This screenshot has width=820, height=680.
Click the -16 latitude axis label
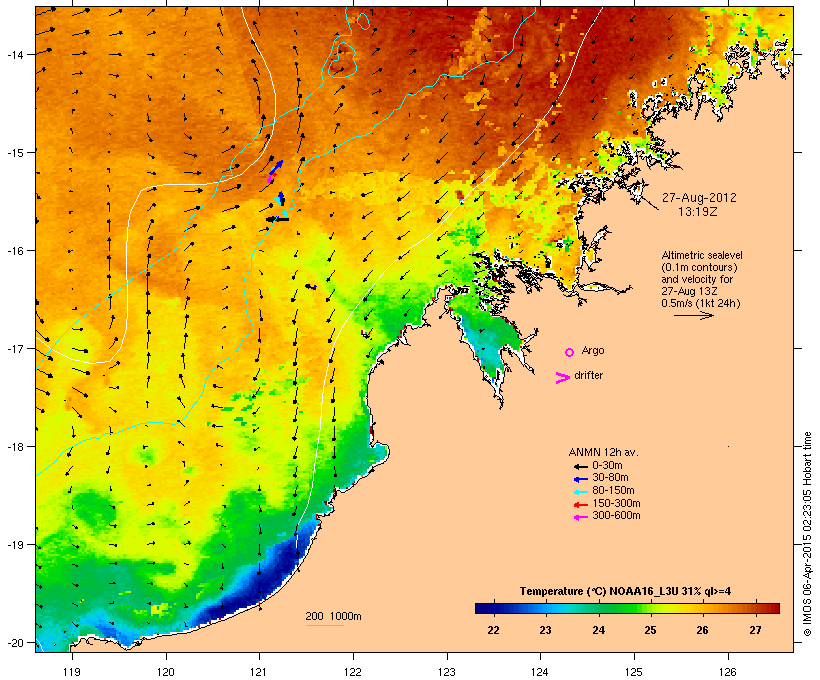(x=14, y=251)
